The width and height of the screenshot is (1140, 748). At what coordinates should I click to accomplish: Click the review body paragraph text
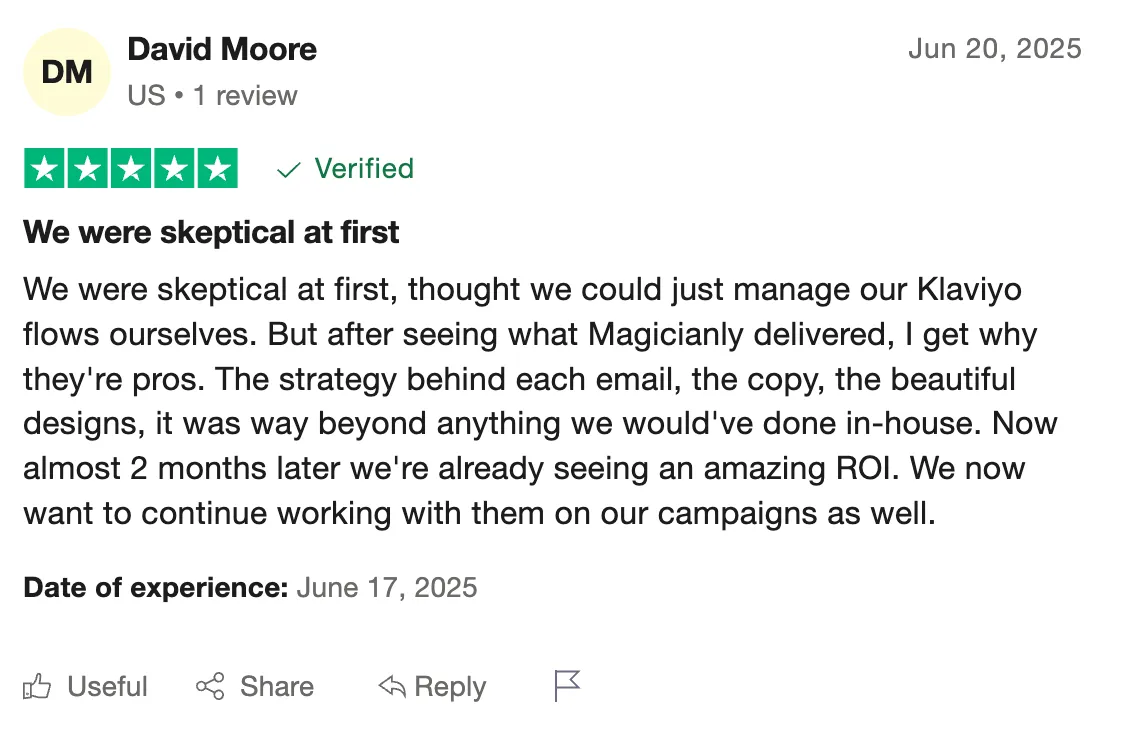(x=540, y=401)
